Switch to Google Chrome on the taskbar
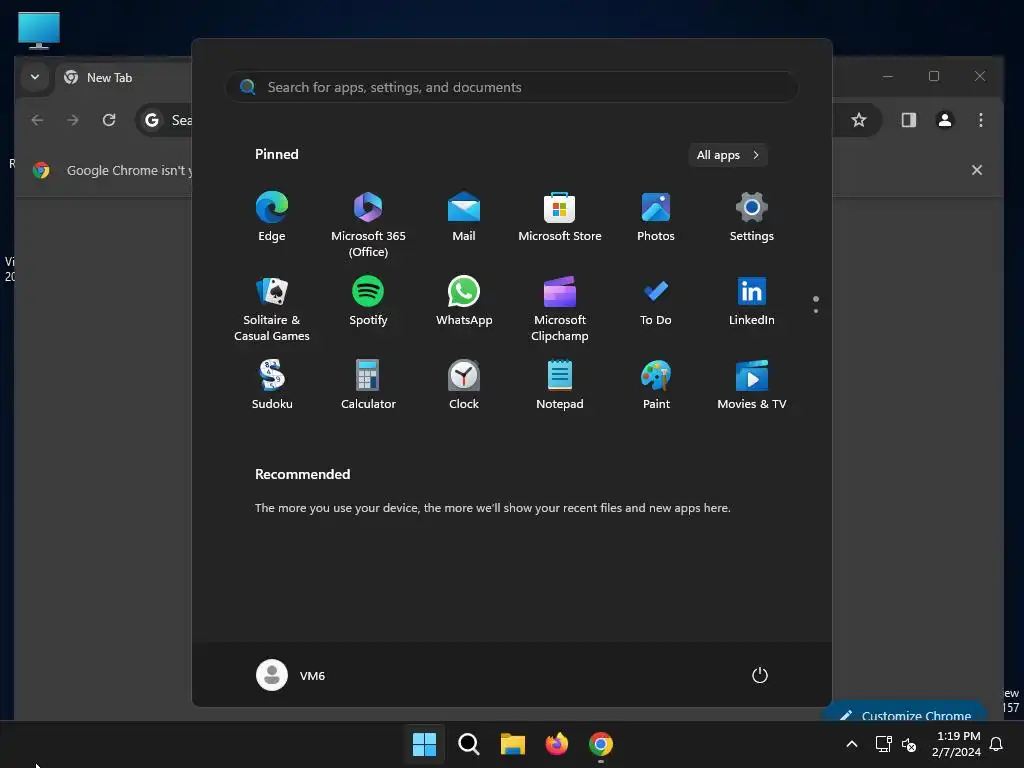 tap(601, 744)
